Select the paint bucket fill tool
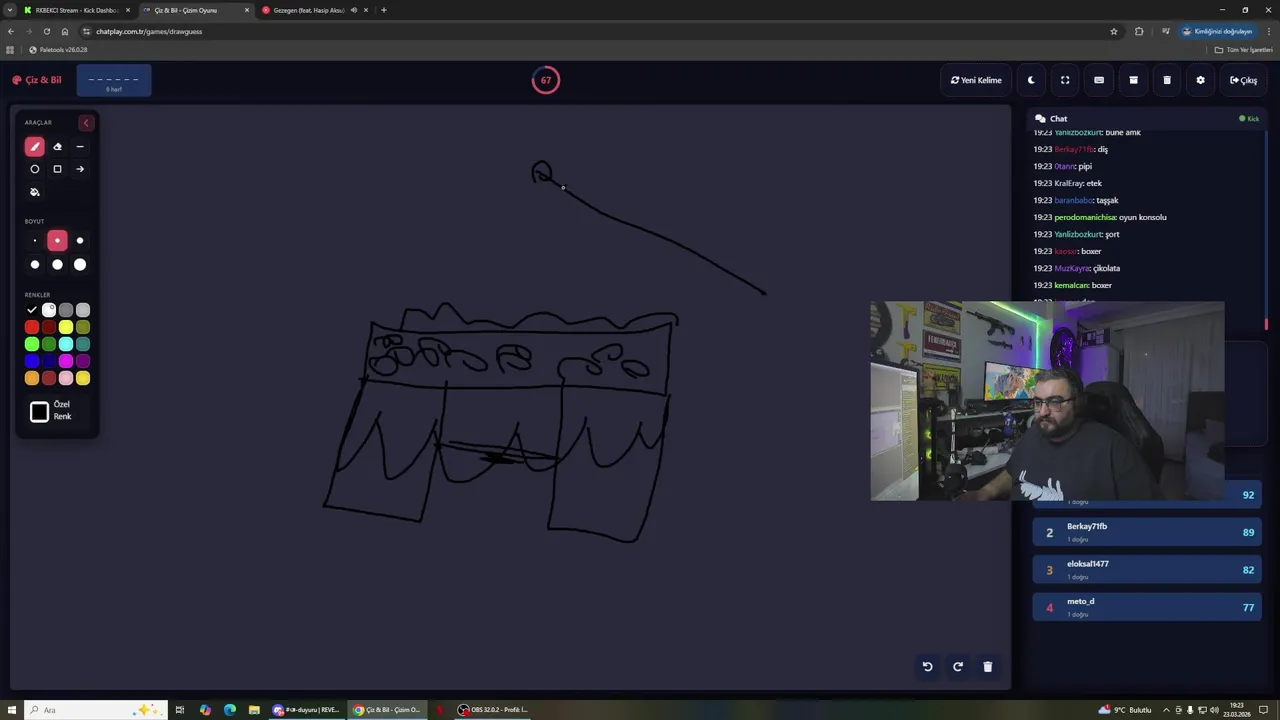The width and height of the screenshot is (1280, 720). (x=34, y=192)
